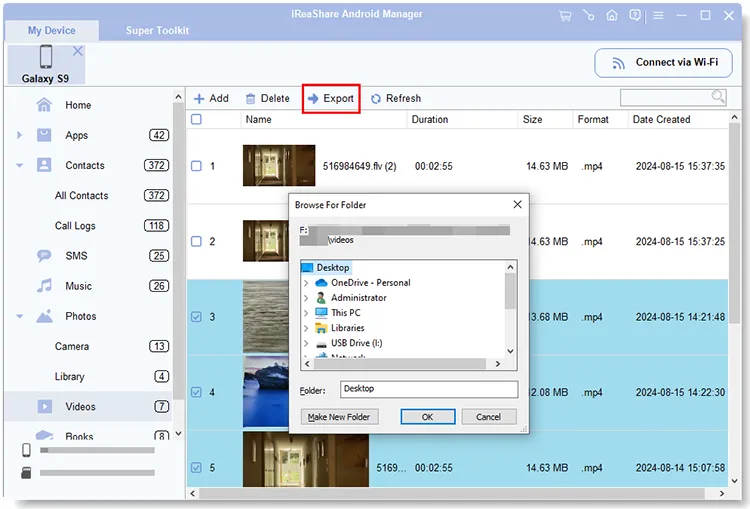Select USB Drive (I:) in folder tree

(356, 343)
